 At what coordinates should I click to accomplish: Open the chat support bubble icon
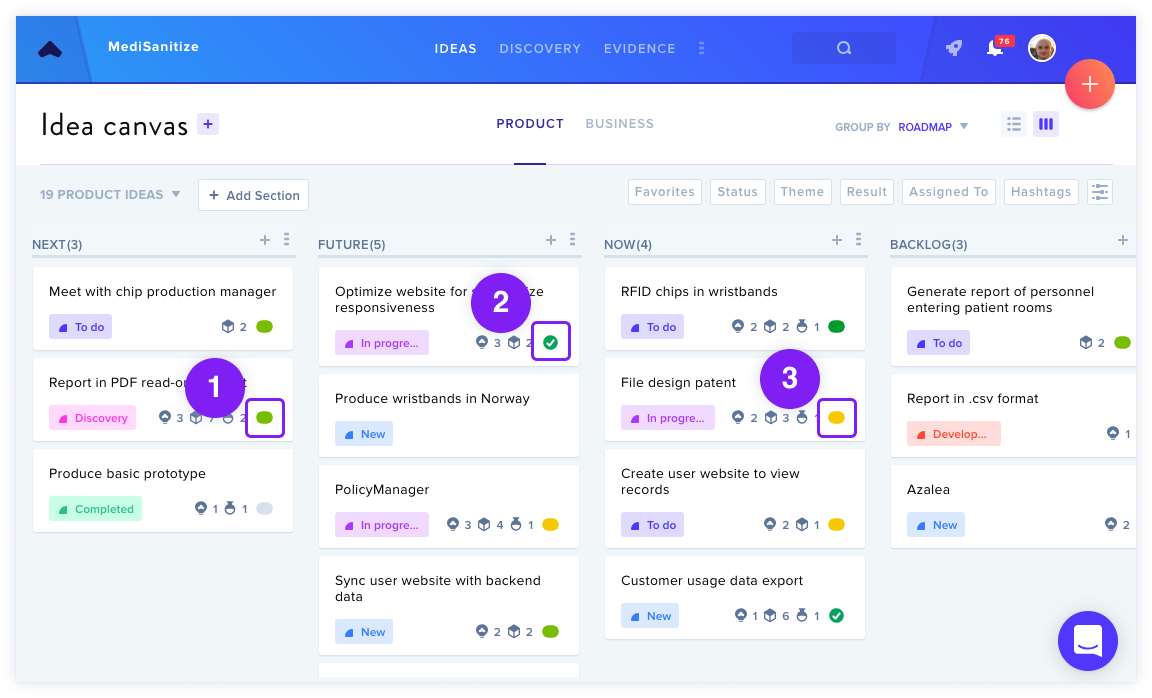[1087, 641]
